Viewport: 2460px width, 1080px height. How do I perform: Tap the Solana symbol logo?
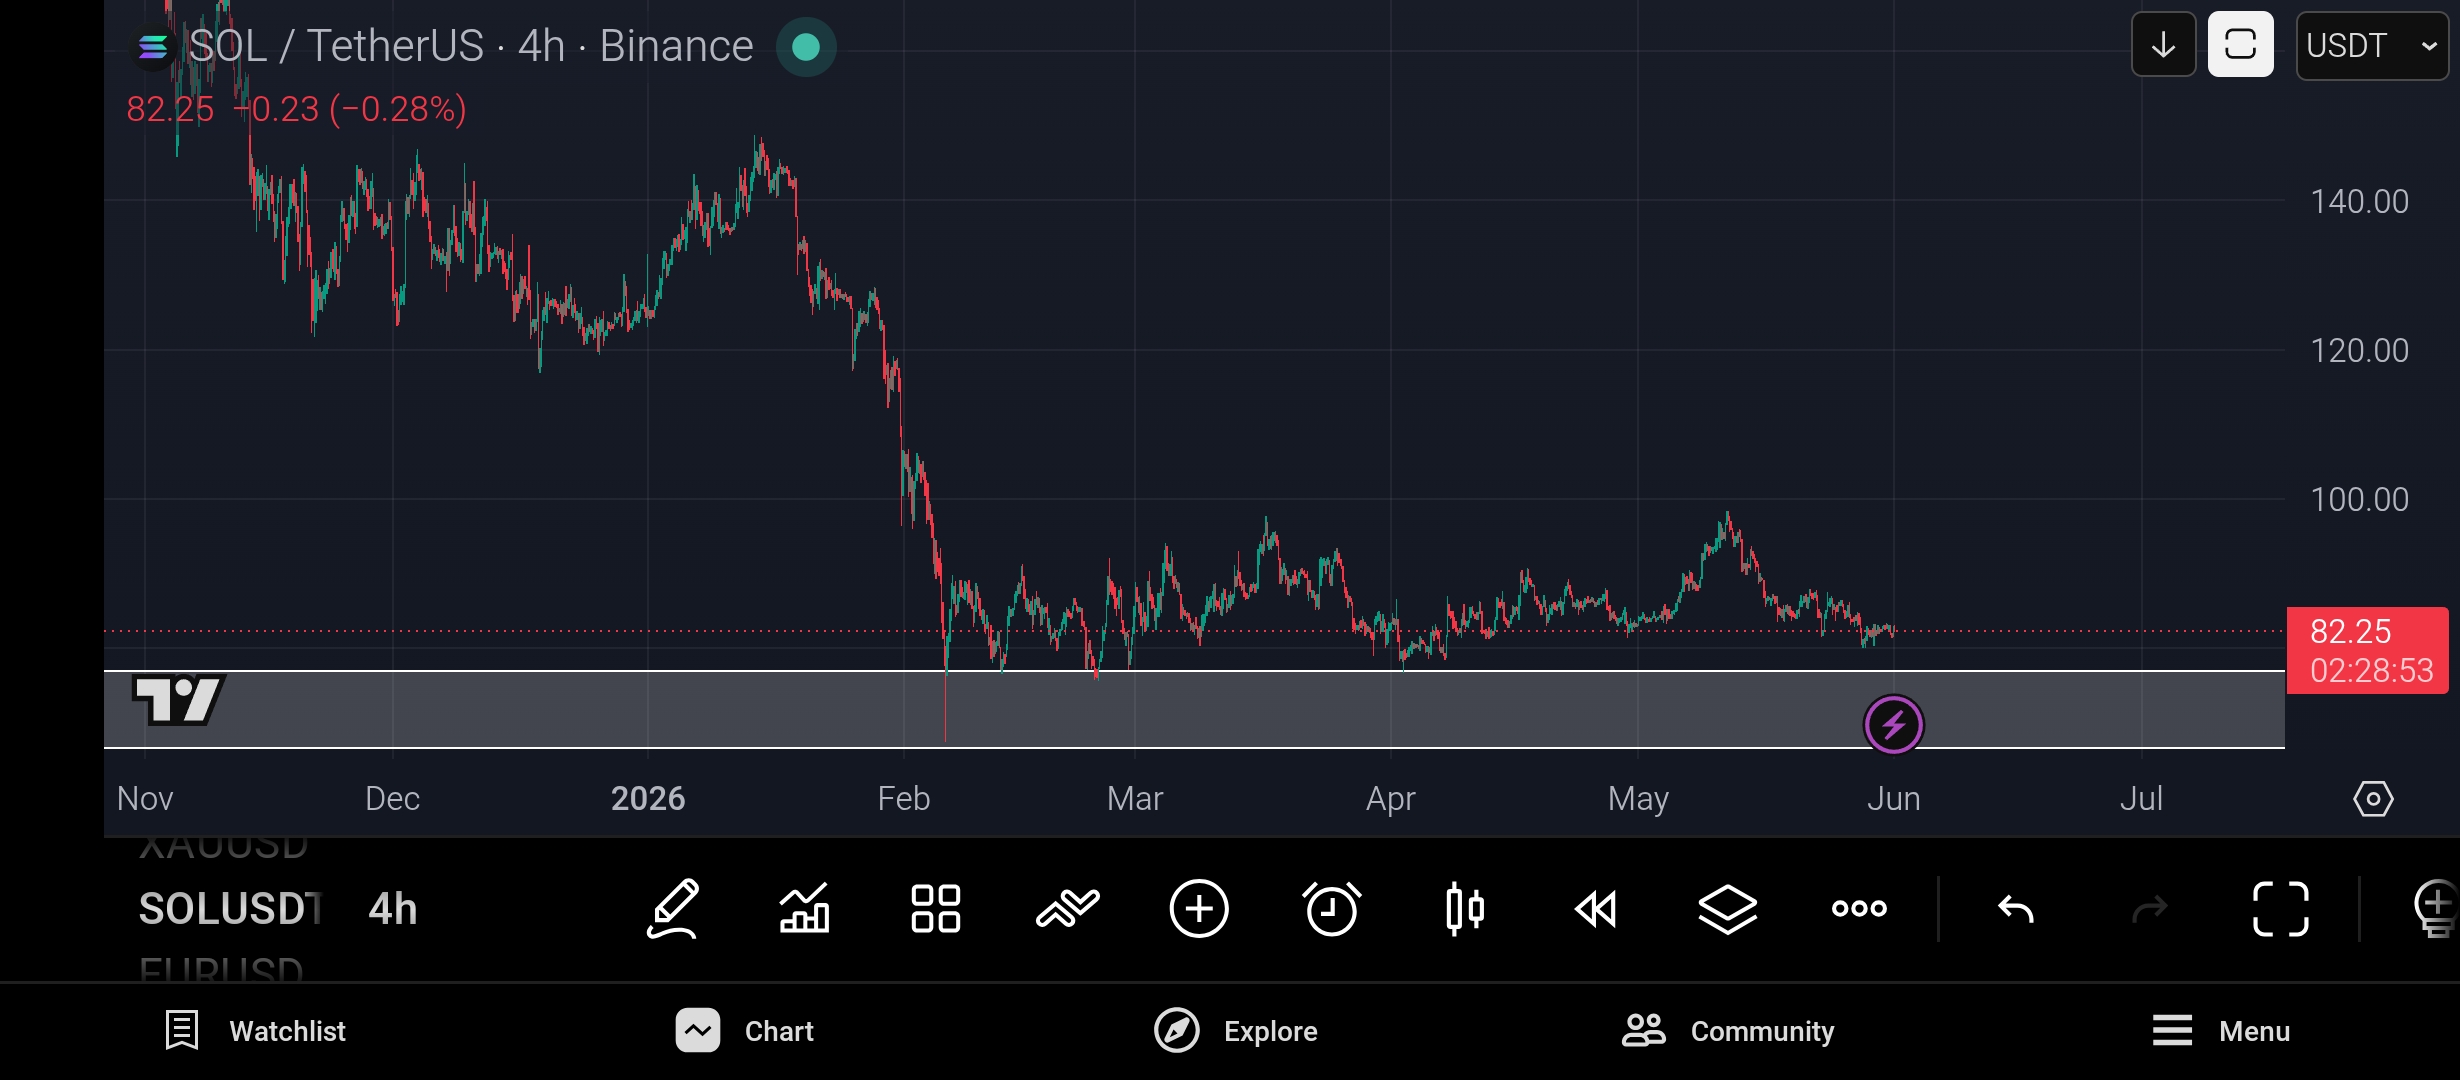pyautogui.click(x=153, y=47)
